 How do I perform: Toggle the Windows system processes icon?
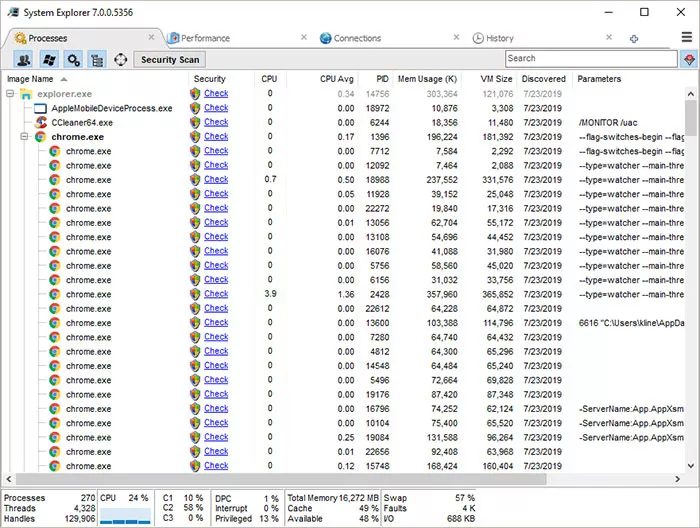click(x=49, y=59)
